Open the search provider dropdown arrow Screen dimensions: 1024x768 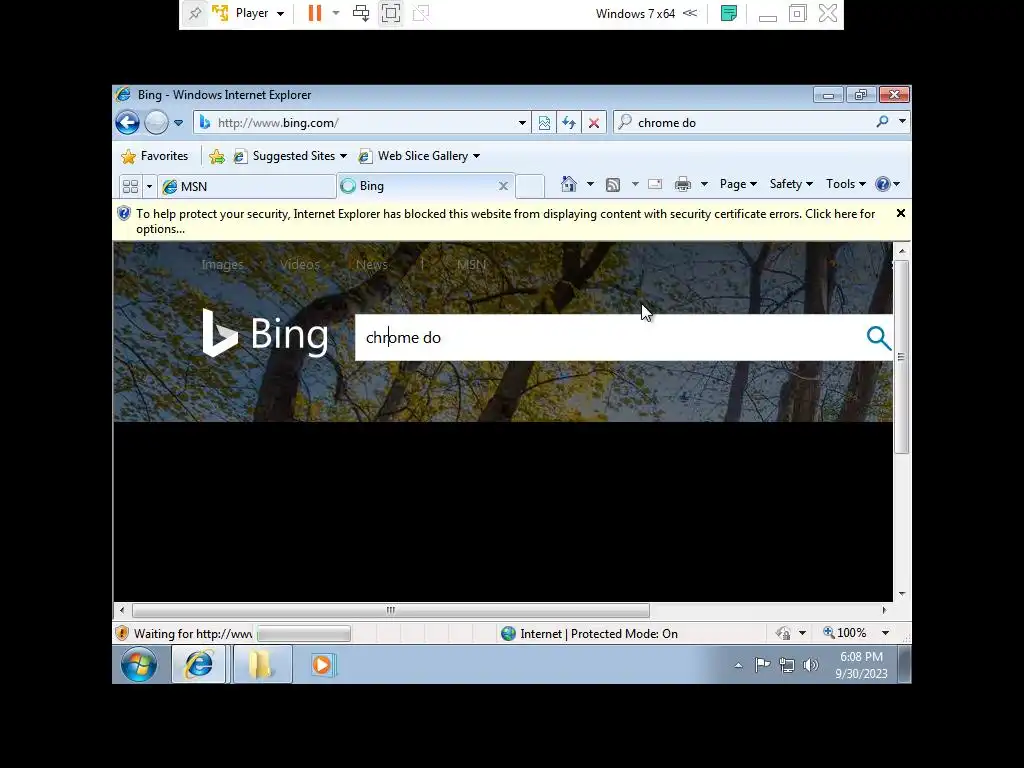point(902,121)
